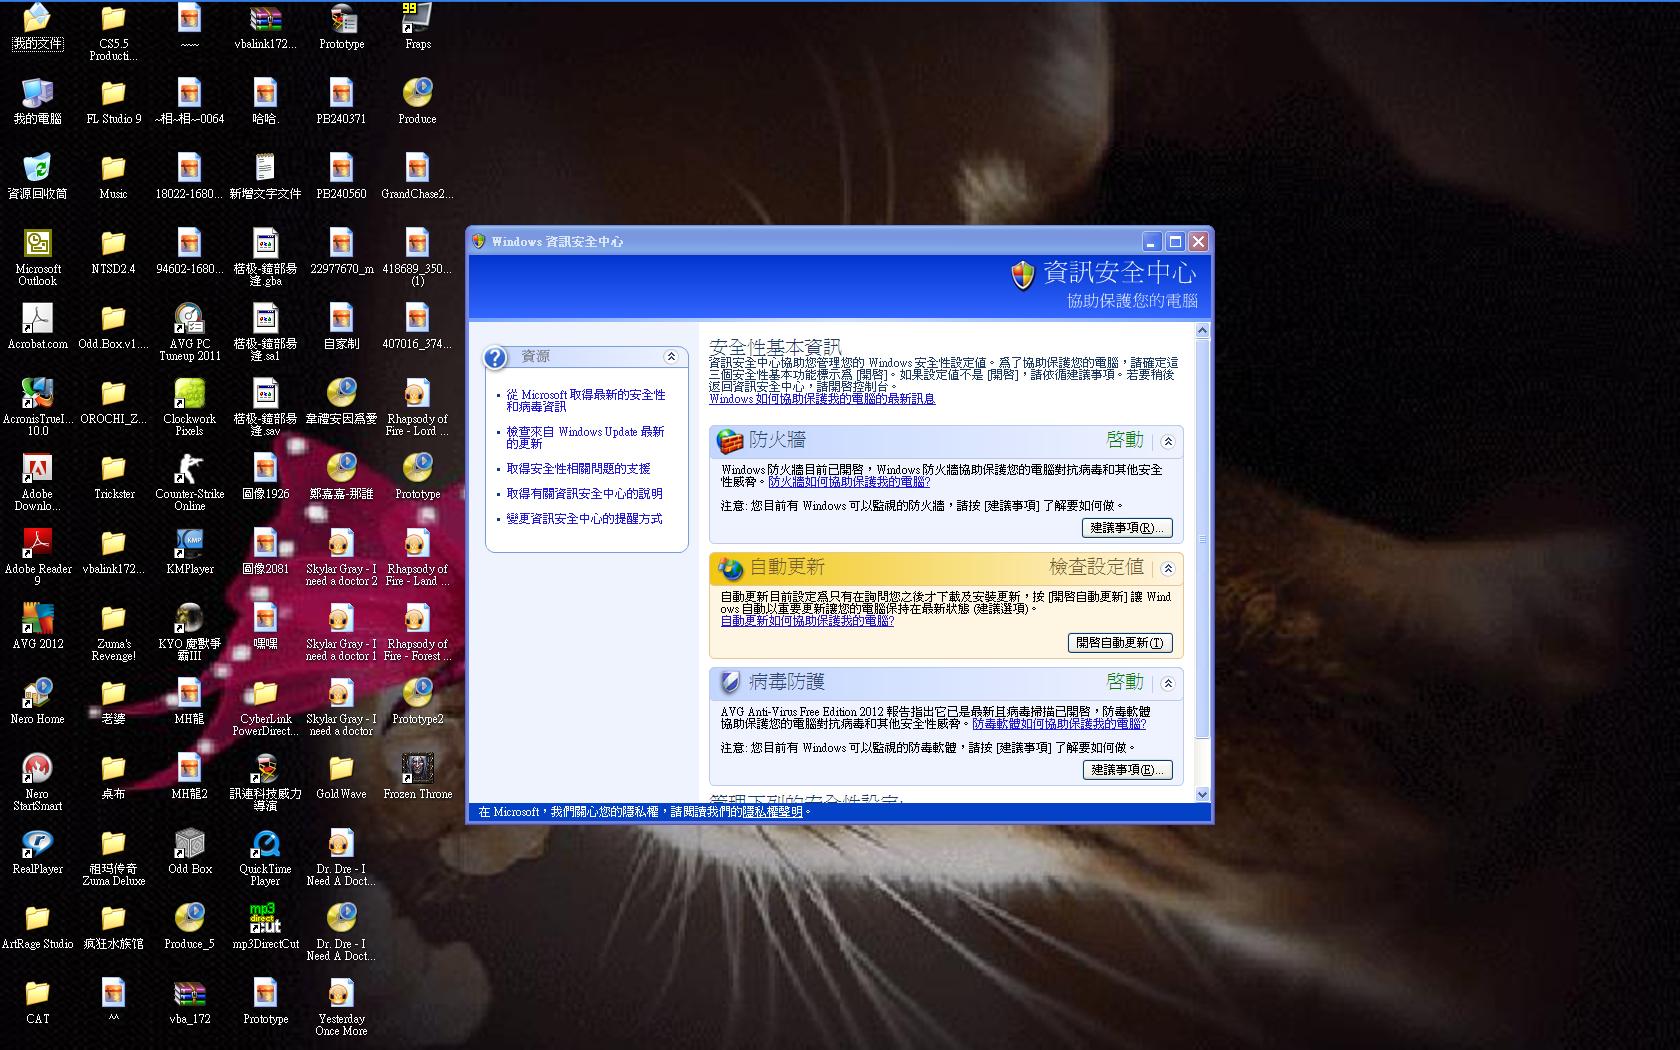1680x1050 pixels.
Task: Open the Frozen Throne desktop icon
Action: point(418,776)
